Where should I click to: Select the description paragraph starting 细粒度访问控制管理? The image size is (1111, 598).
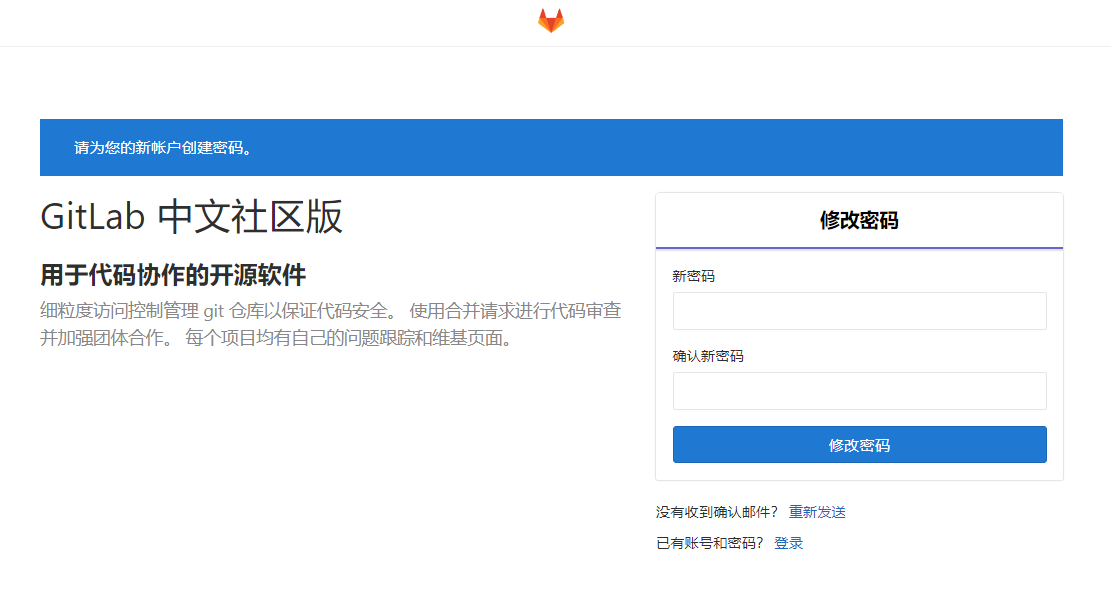(331, 325)
